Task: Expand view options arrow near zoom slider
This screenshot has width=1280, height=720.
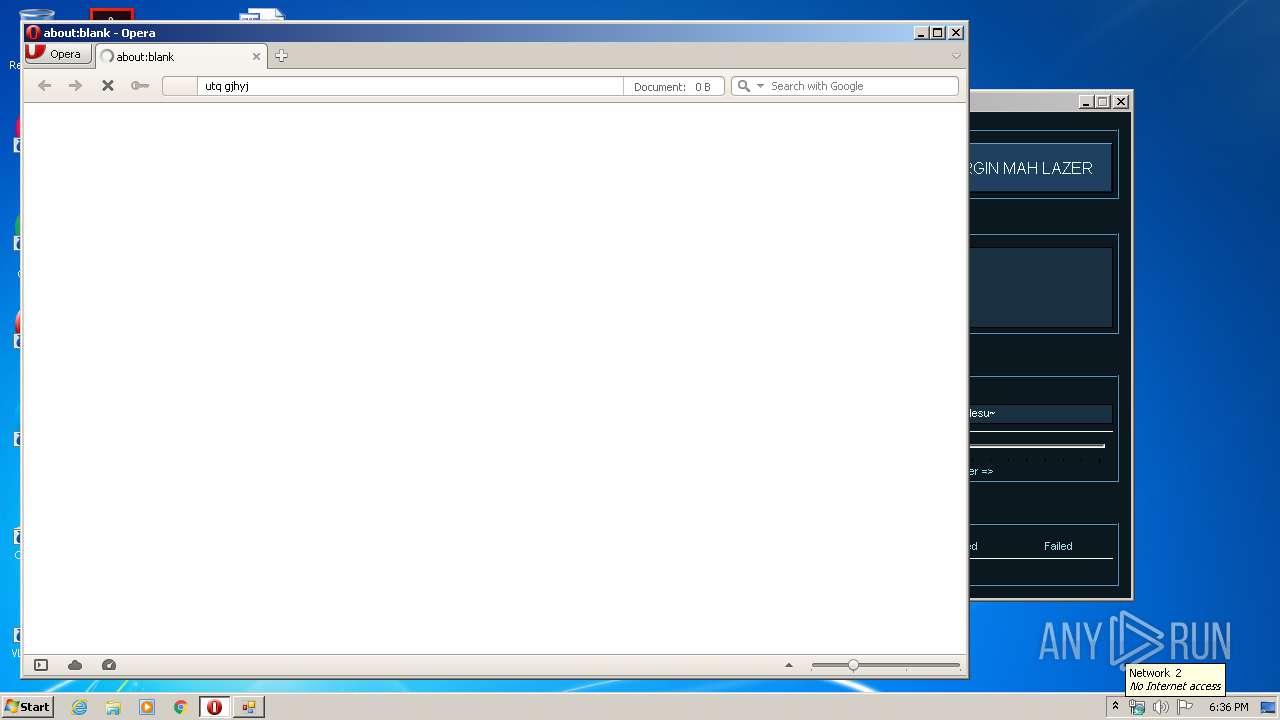Action: coord(788,665)
